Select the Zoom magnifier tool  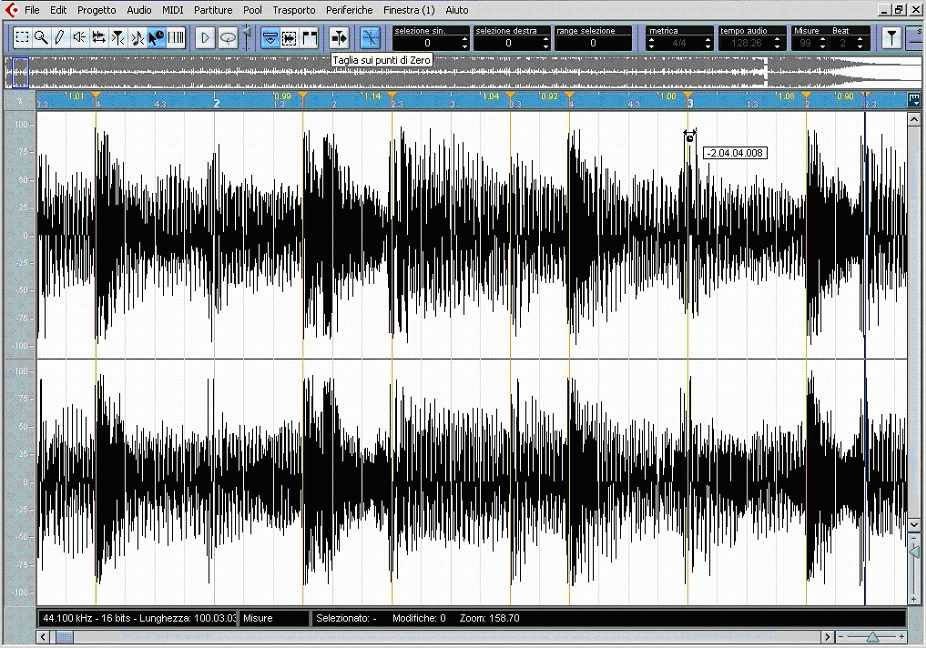pos(41,38)
